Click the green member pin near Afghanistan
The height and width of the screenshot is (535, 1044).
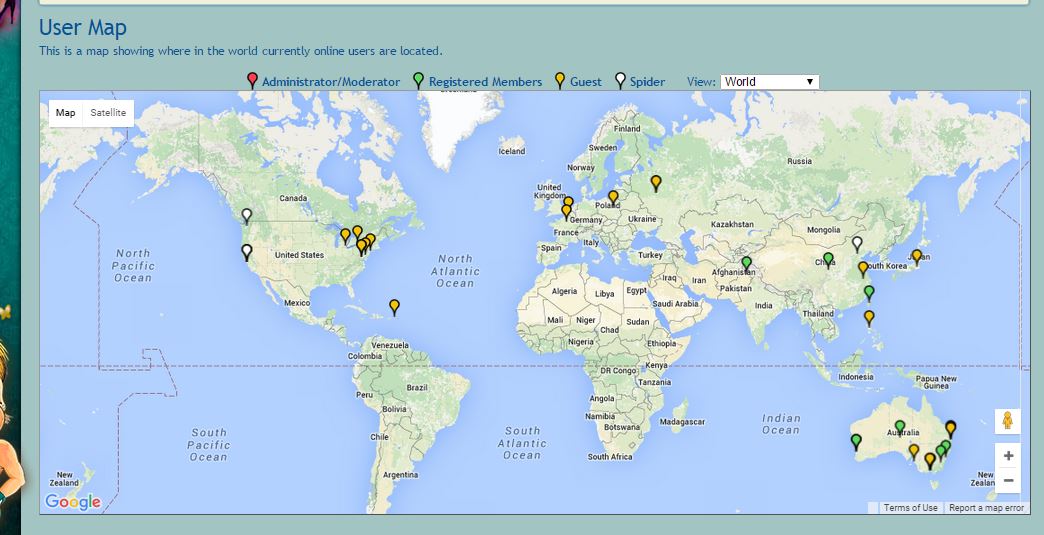746,263
